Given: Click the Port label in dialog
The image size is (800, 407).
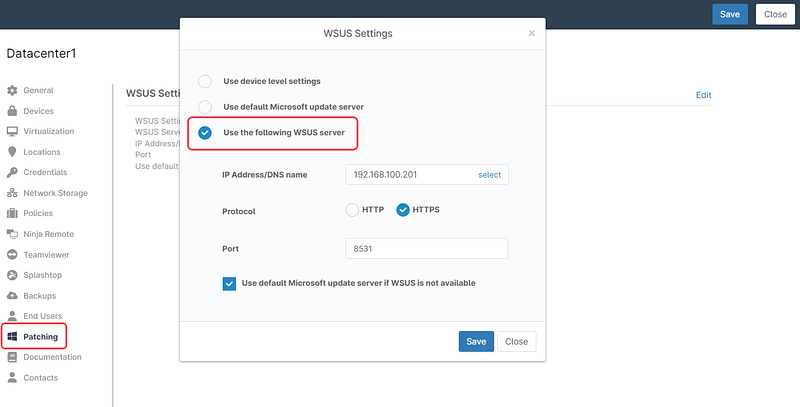Looking at the screenshot, I should (x=231, y=249).
